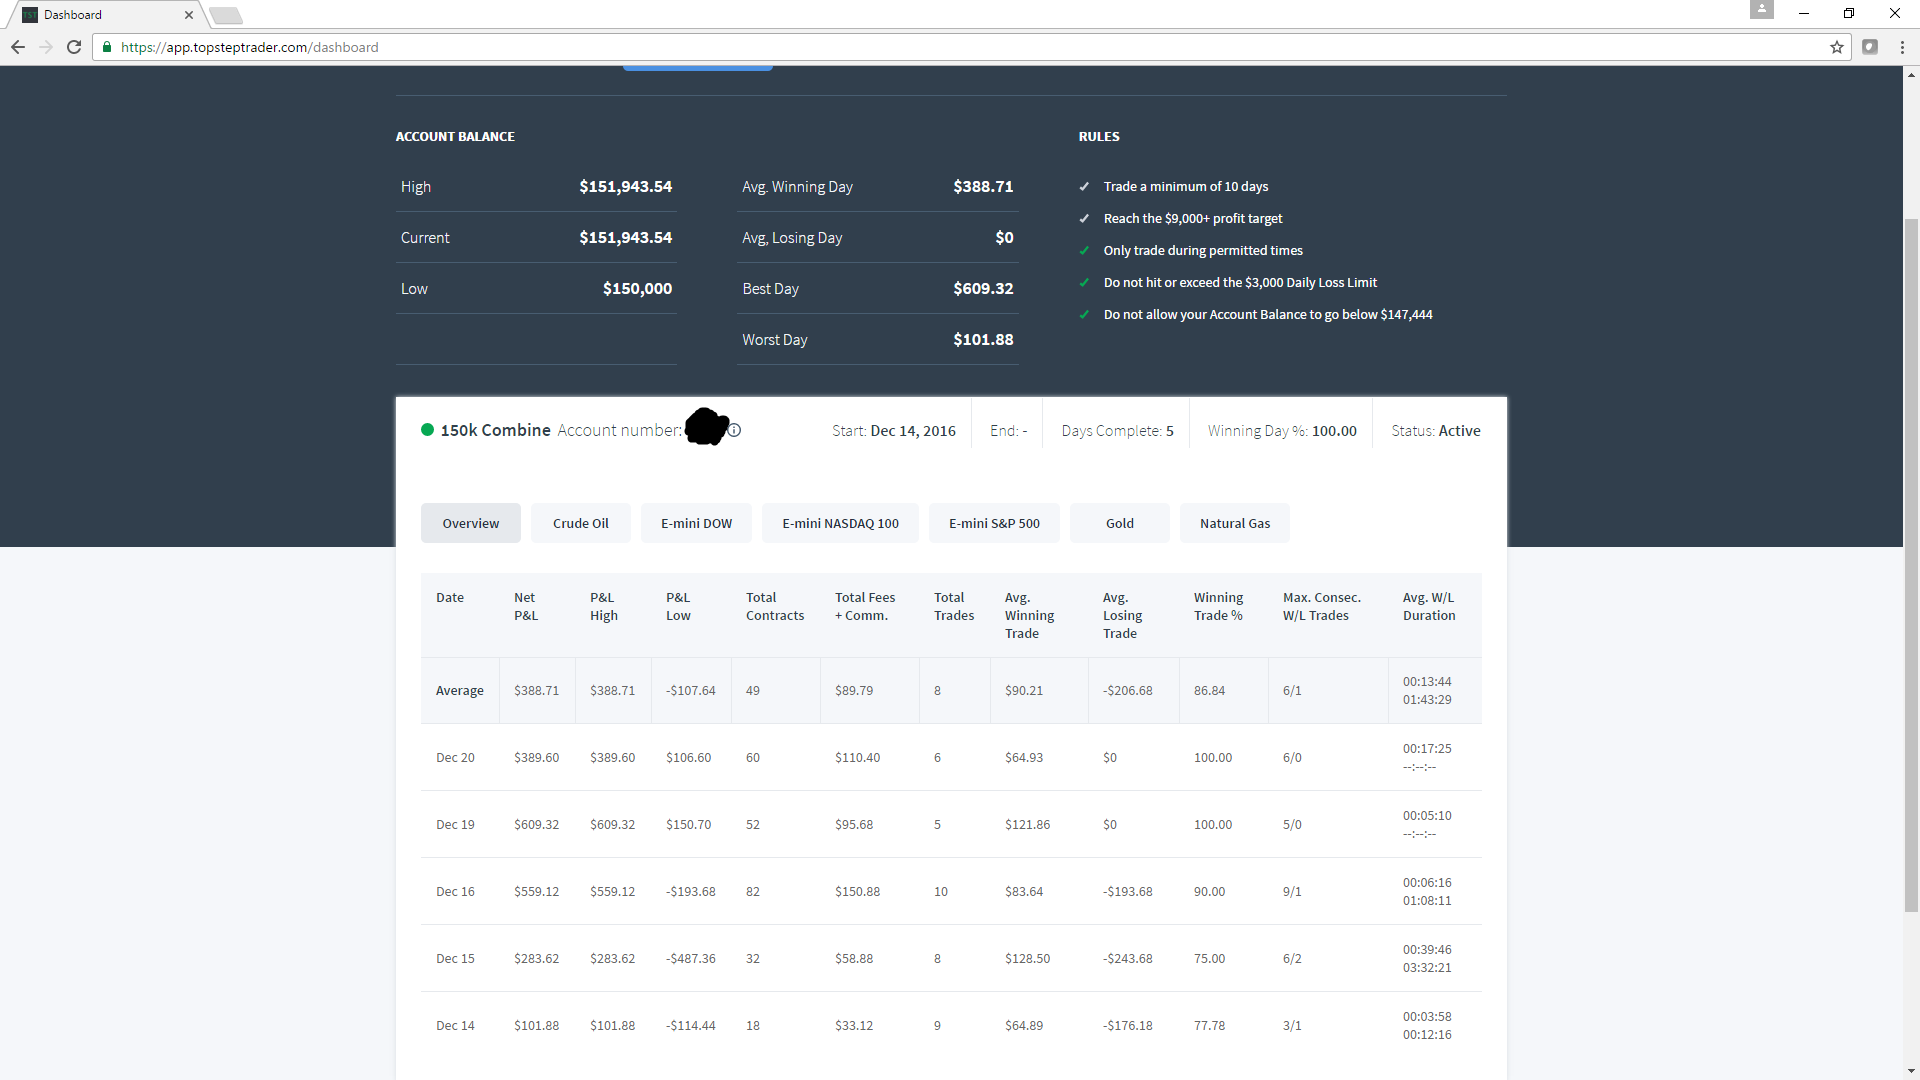Open a new browser tab
The image size is (1920, 1080).
point(226,15)
